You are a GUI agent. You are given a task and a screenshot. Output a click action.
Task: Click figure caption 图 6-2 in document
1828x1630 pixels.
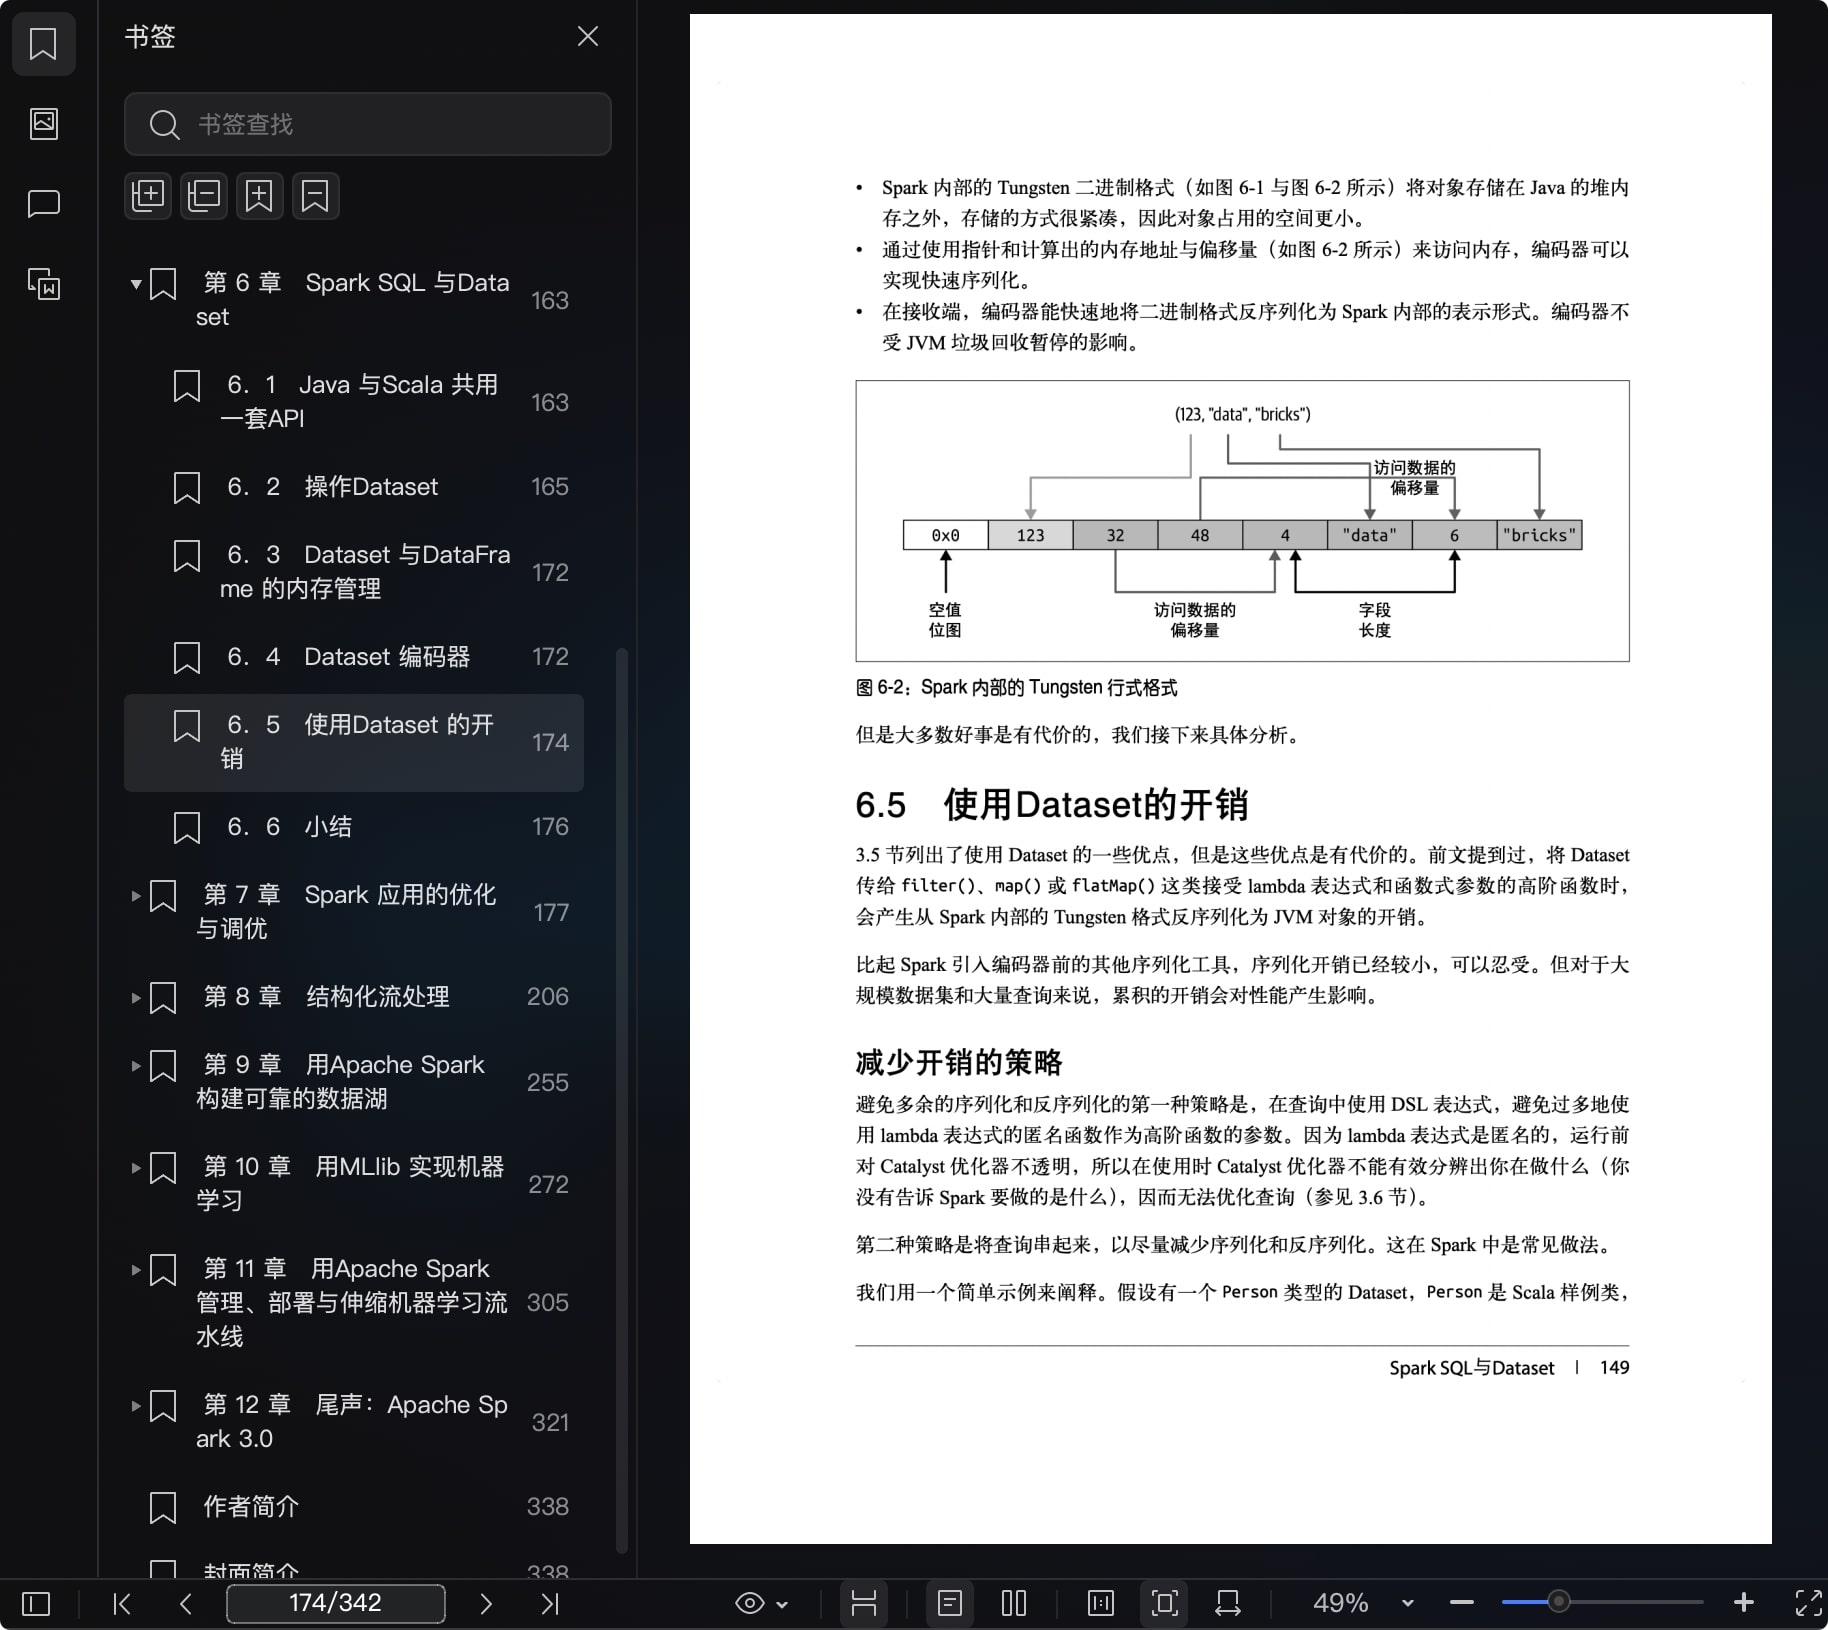[1016, 688]
